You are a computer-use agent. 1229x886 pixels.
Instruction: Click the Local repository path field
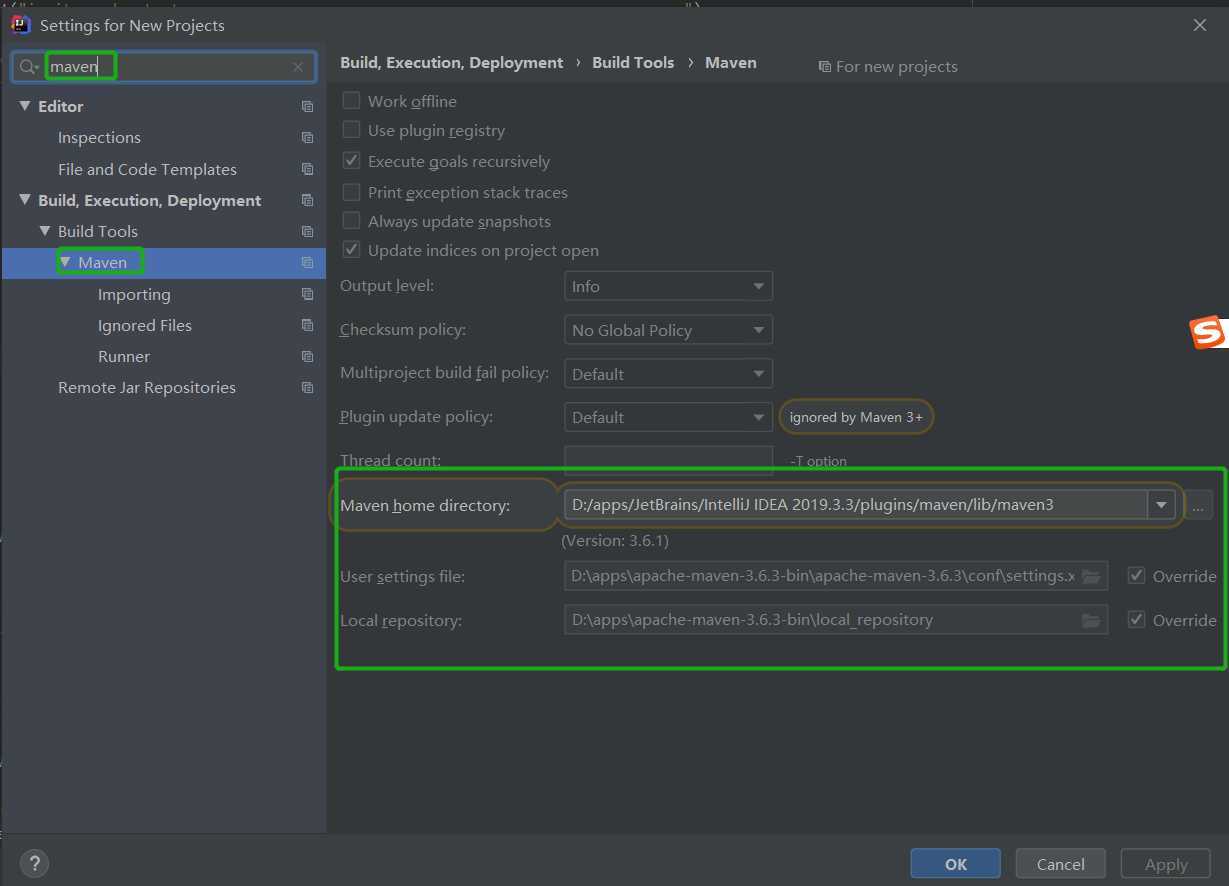click(x=836, y=620)
